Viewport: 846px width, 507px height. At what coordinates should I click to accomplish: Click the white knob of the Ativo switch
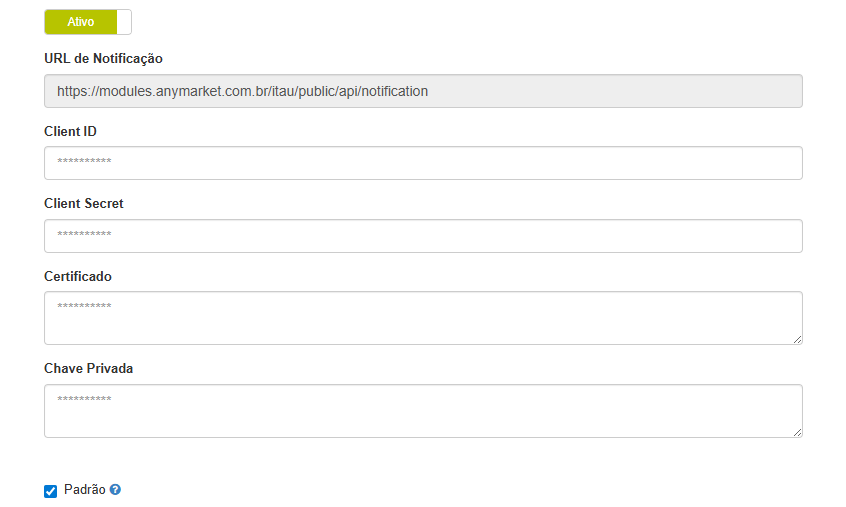(x=124, y=22)
